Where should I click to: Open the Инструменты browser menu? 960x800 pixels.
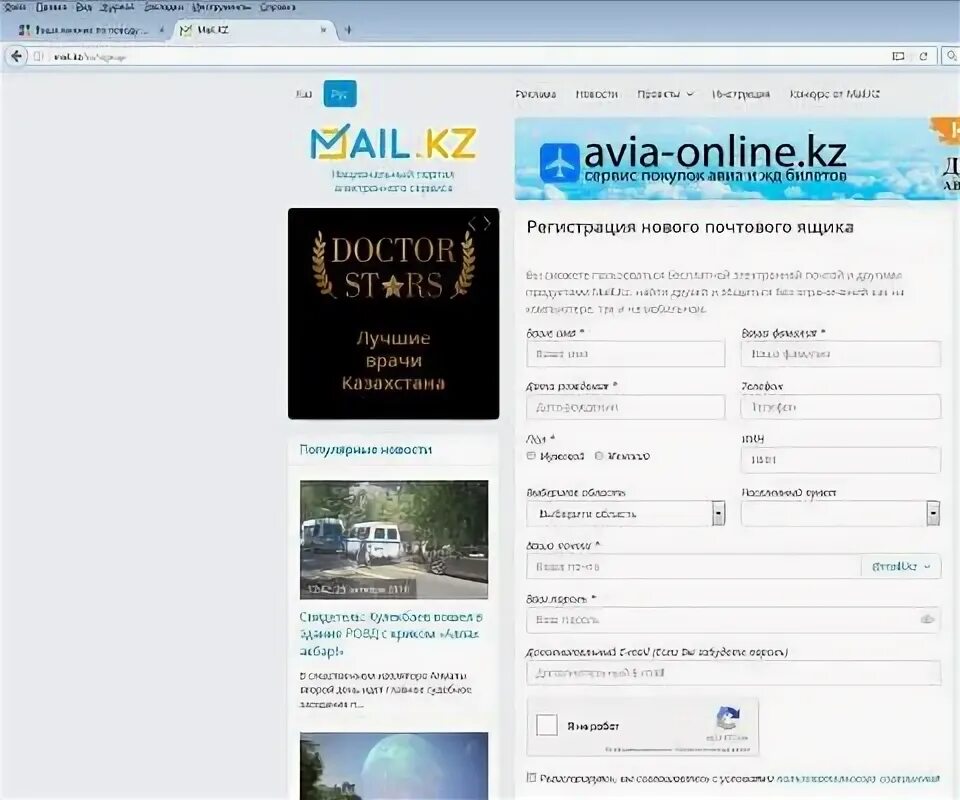click(222, 7)
